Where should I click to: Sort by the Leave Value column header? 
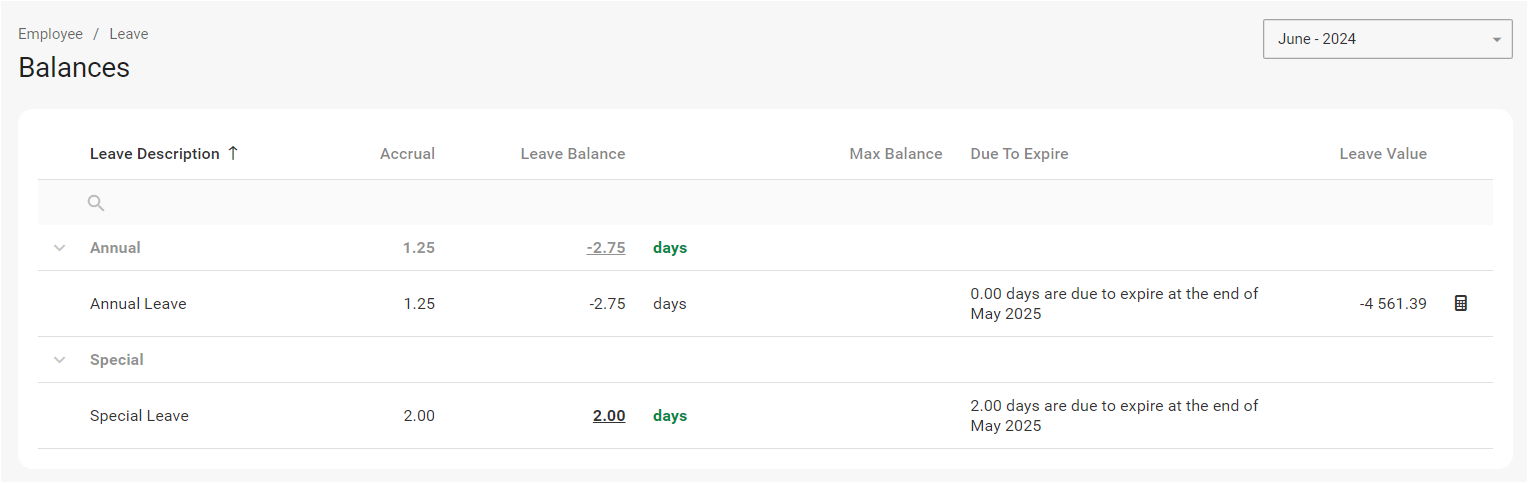coord(1383,154)
